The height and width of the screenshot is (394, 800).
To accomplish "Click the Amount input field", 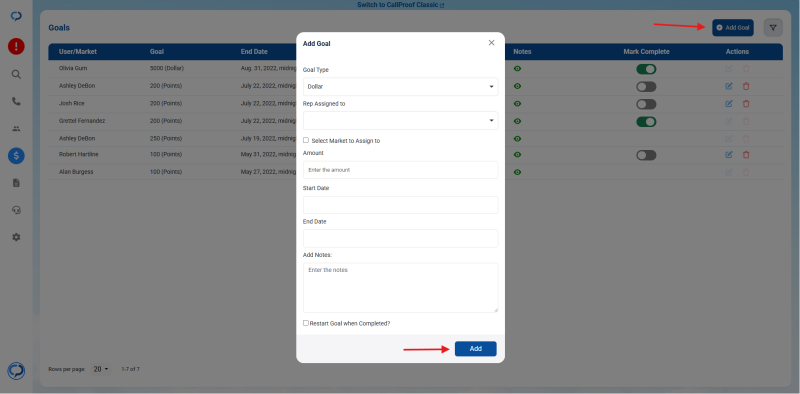I will [x=401, y=170].
